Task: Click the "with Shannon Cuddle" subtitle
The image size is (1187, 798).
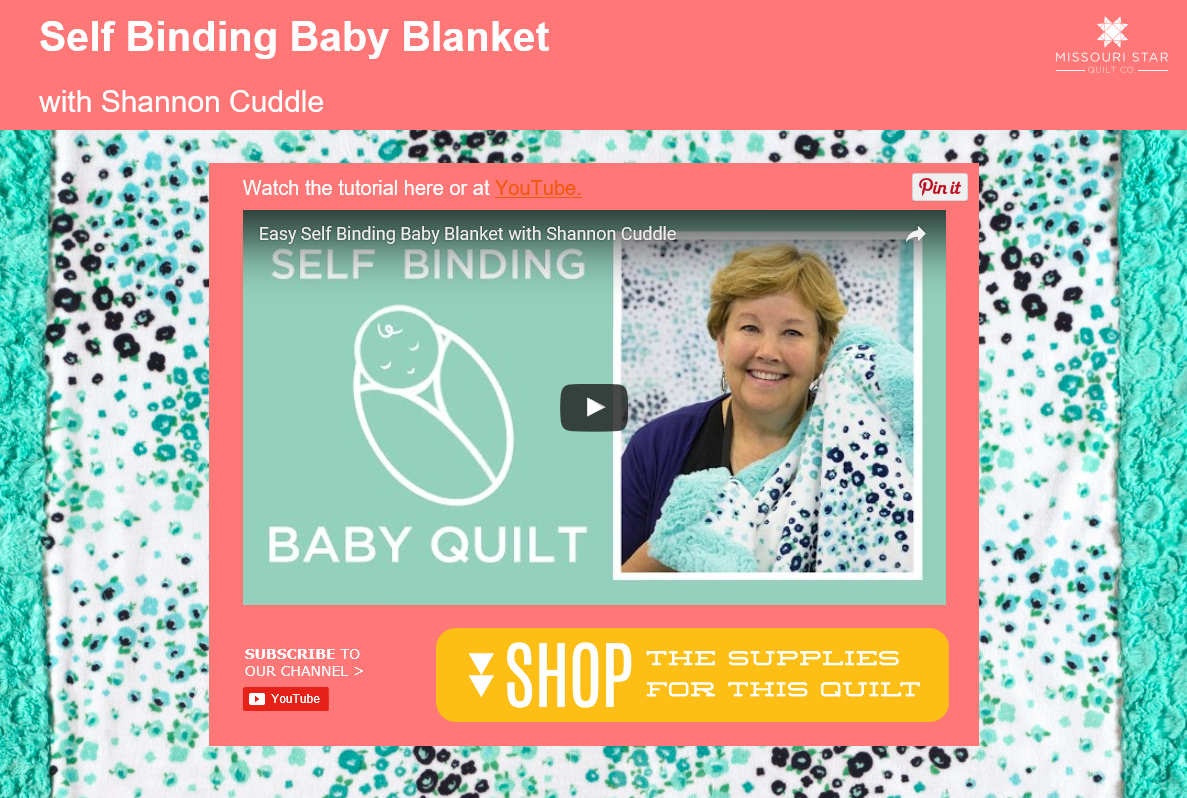Action: tap(182, 101)
